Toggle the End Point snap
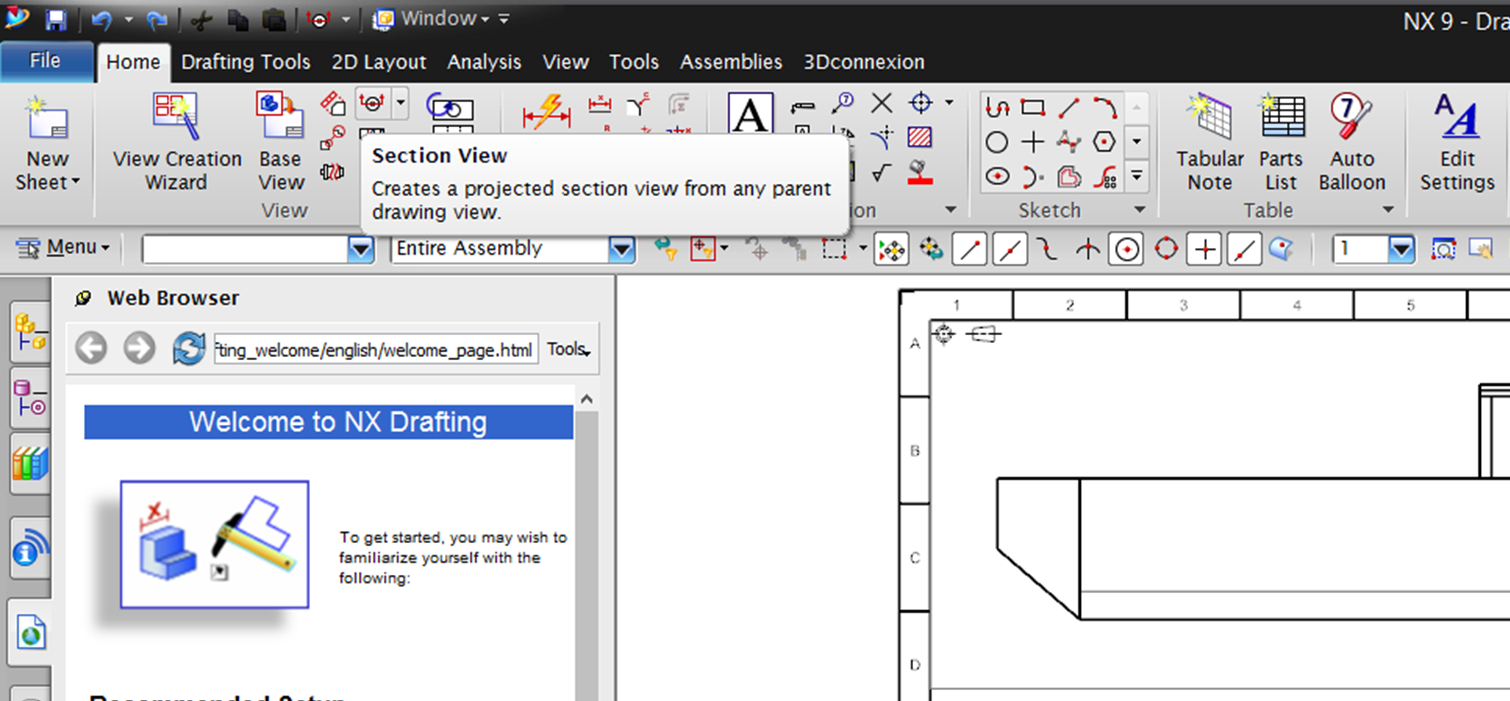 point(969,249)
